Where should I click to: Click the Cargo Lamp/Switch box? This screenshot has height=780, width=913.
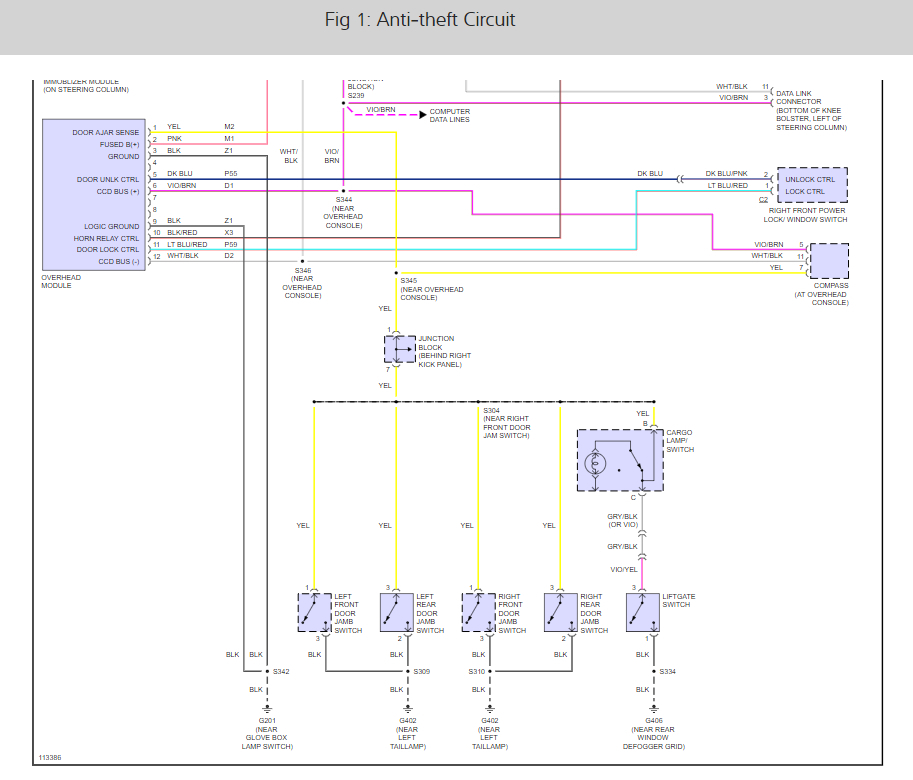620,460
